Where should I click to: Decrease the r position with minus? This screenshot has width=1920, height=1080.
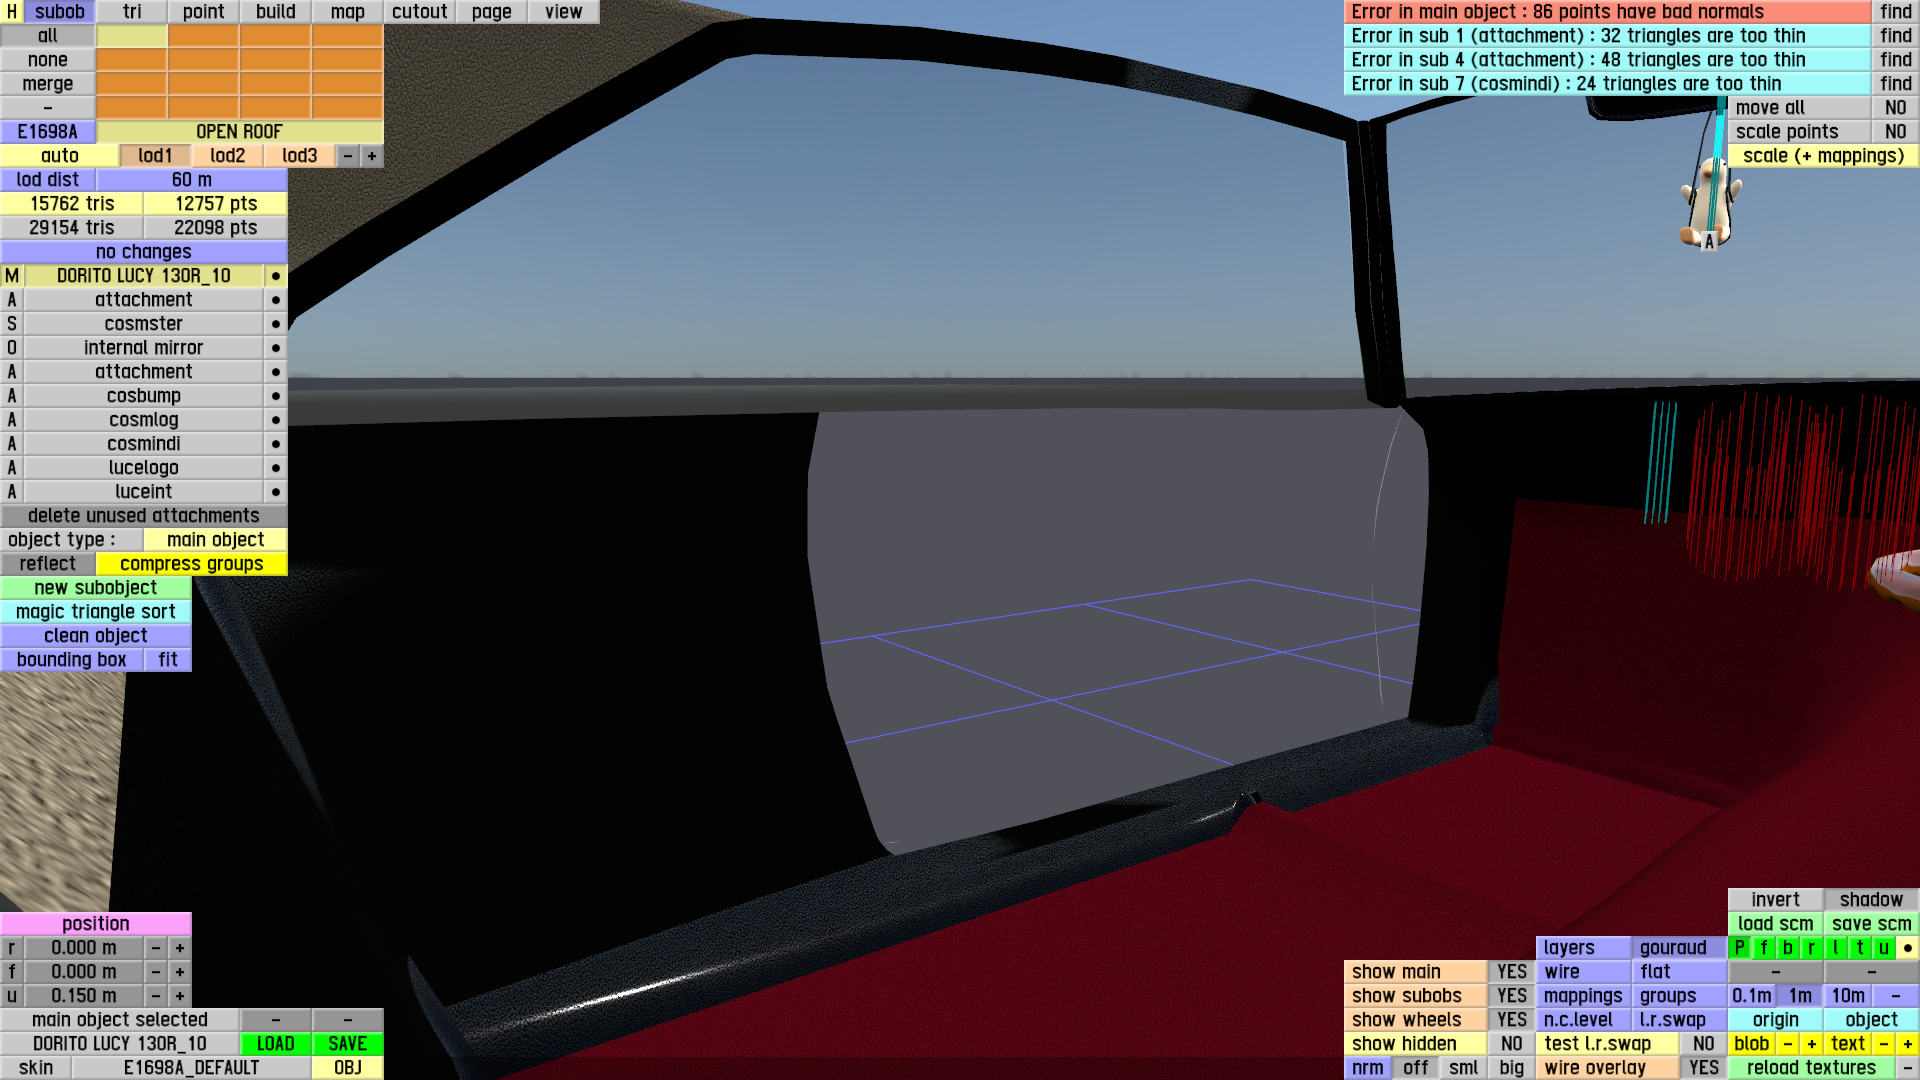pyautogui.click(x=156, y=948)
